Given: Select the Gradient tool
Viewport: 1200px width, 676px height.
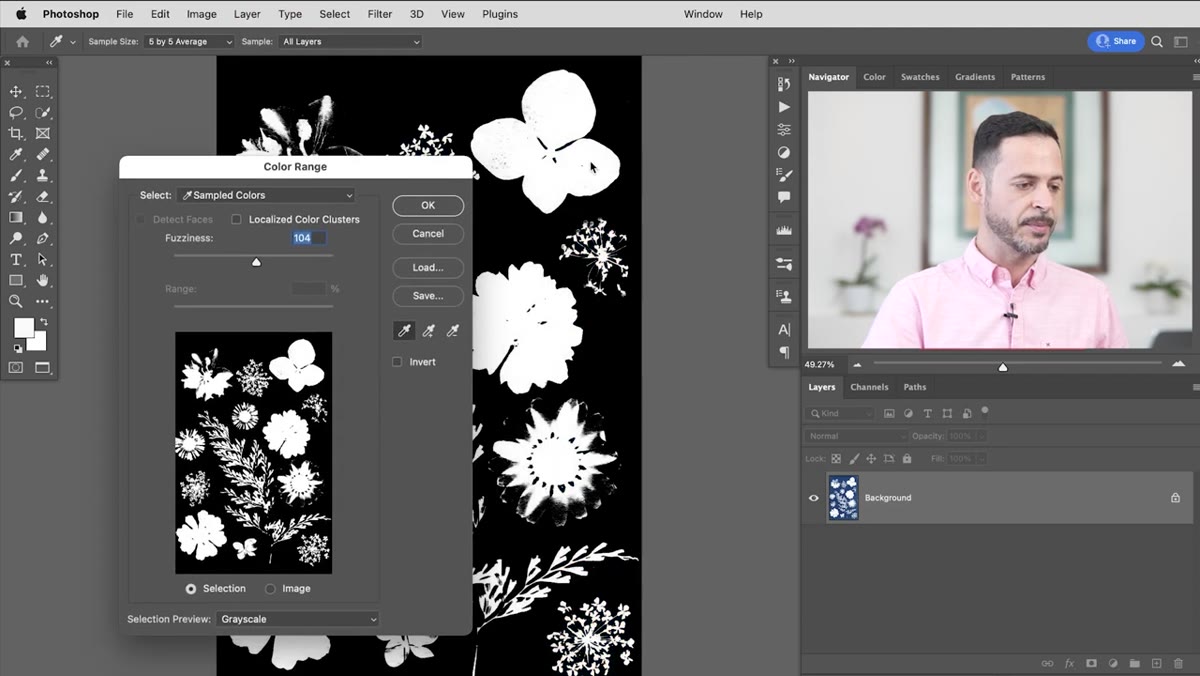Looking at the screenshot, I should 16,218.
